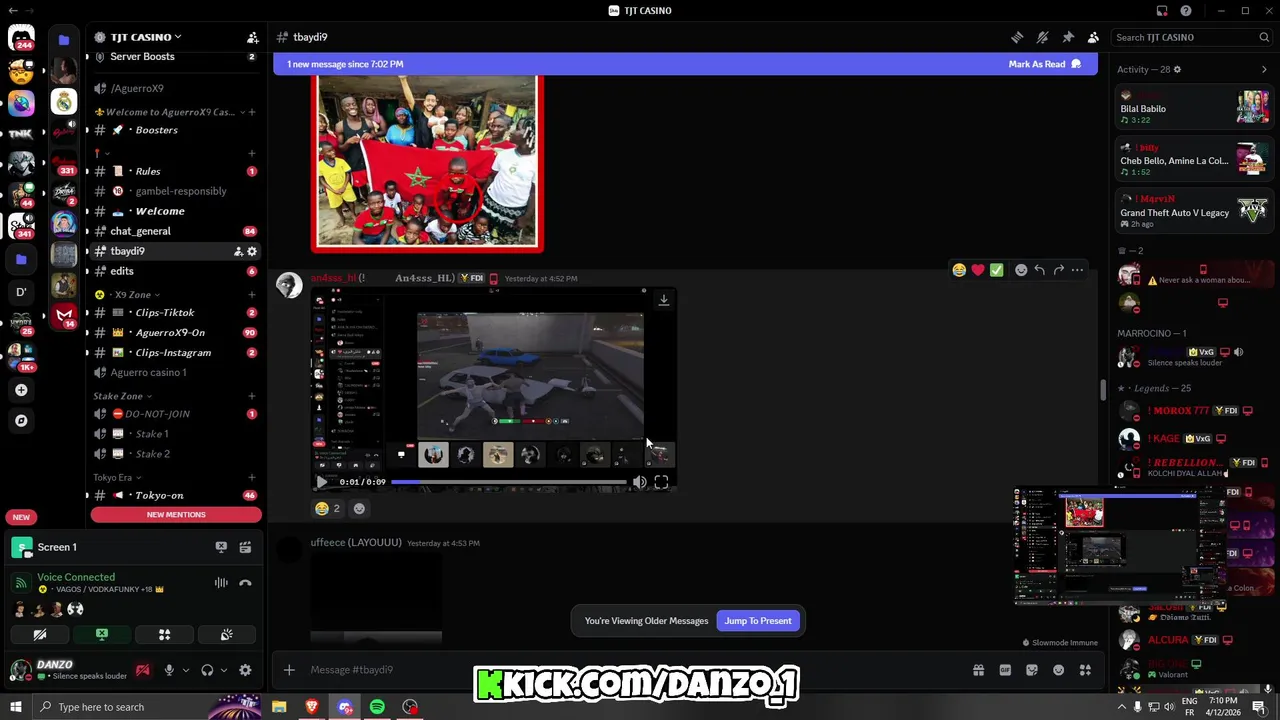
Task: Toggle the laughing reaction with count 2
Action: tap(328, 508)
